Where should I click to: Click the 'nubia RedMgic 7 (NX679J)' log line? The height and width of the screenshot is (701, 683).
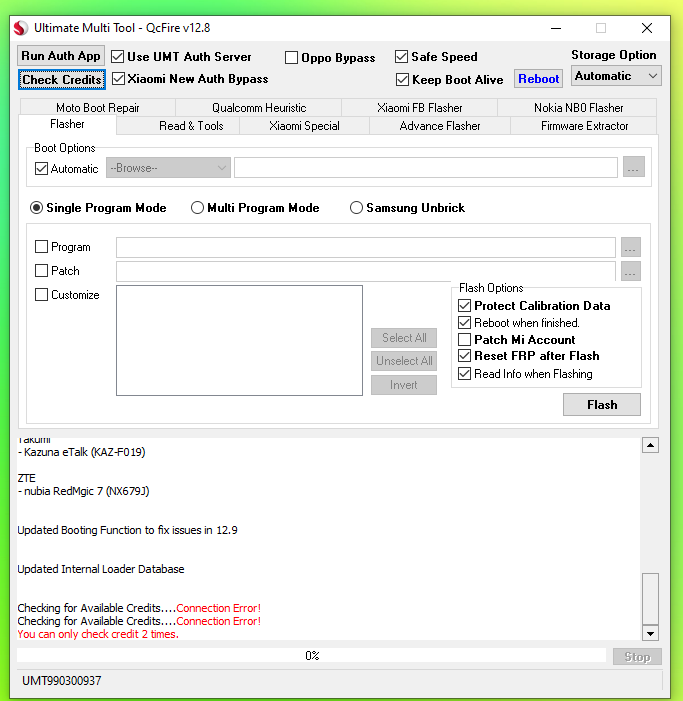(x=84, y=491)
